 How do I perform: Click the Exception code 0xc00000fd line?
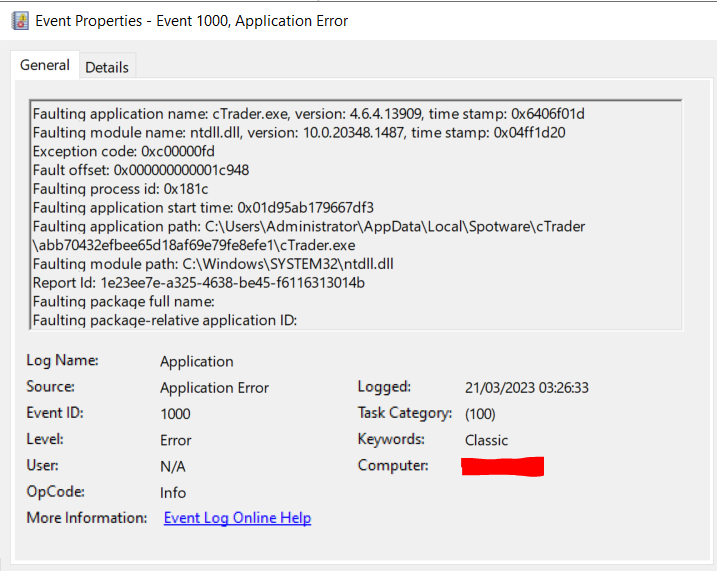(123, 151)
